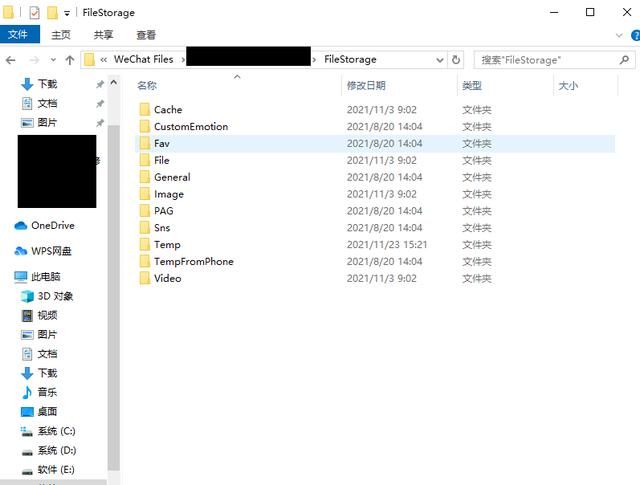Sort by the 修改日期 column header
This screenshot has height=485, width=640.
[x=366, y=86]
